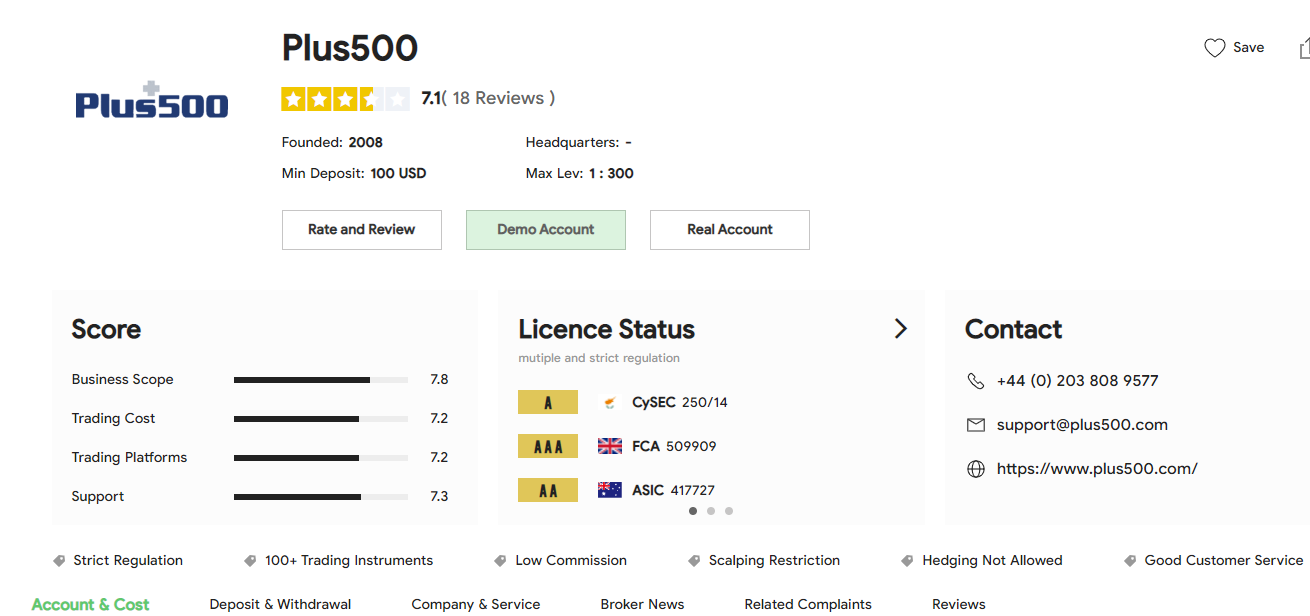The width and height of the screenshot is (1310, 616).
Task: Open a Real Account
Action: (730, 230)
